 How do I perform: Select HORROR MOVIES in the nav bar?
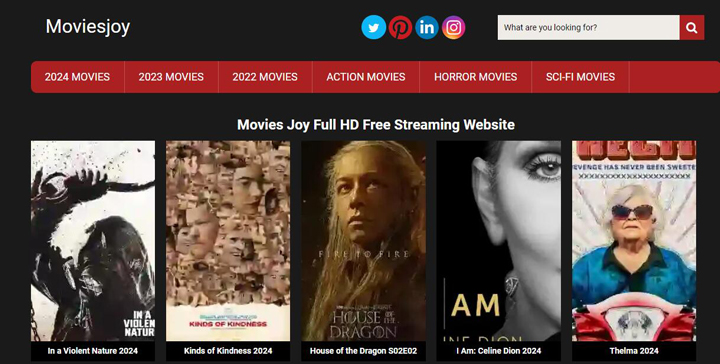(x=476, y=77)
